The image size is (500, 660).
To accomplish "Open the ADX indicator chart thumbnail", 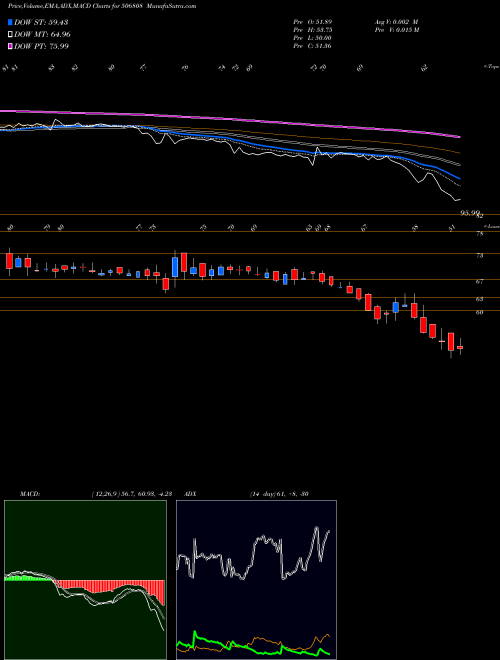I will (256, 580).
